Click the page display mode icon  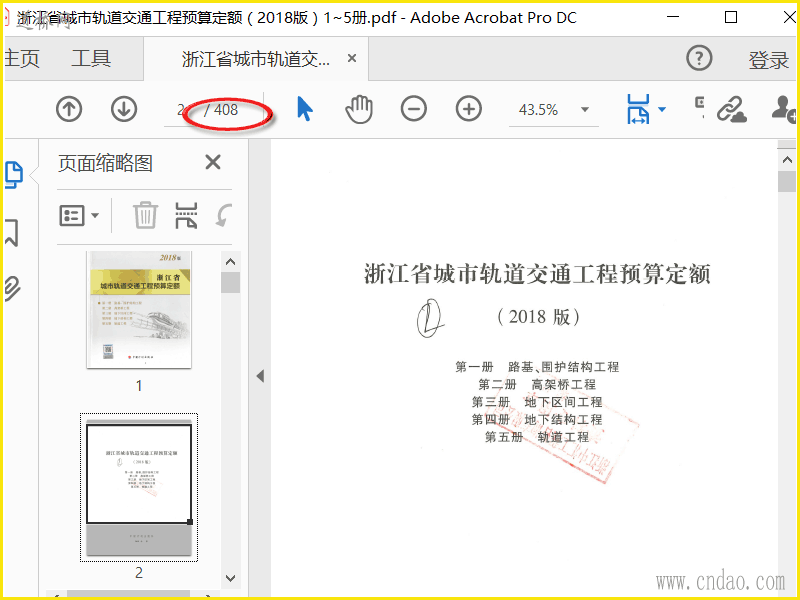pyautogui.click(x=699, y=106)
